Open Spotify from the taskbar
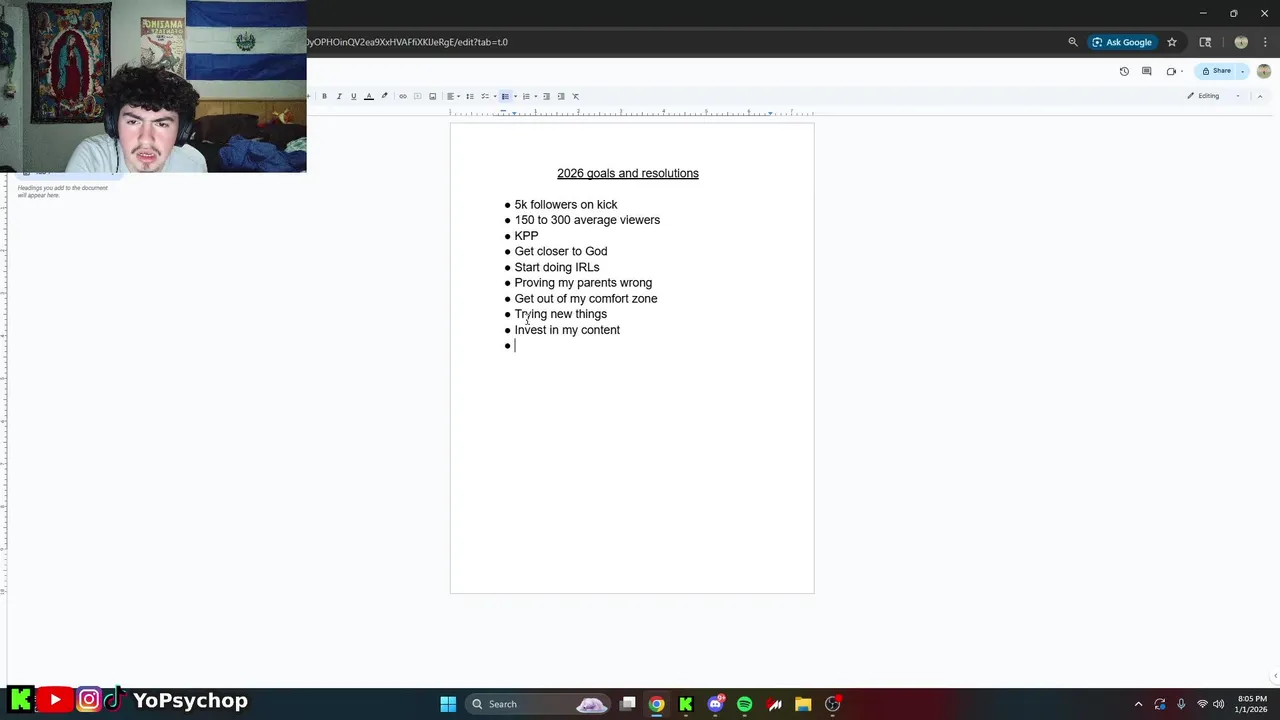 click(x=744, y=704)
